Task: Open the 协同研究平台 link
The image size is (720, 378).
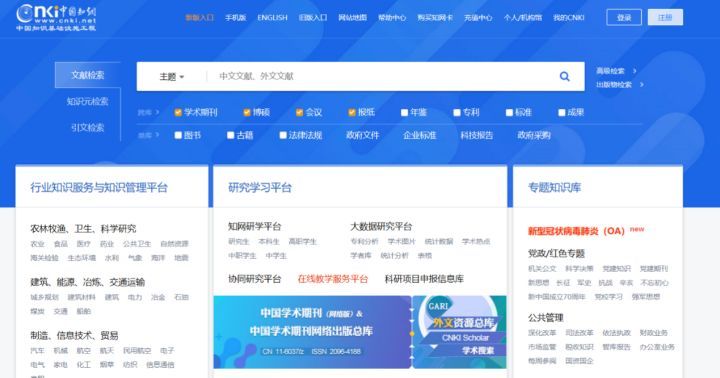Action: [254, 279]
